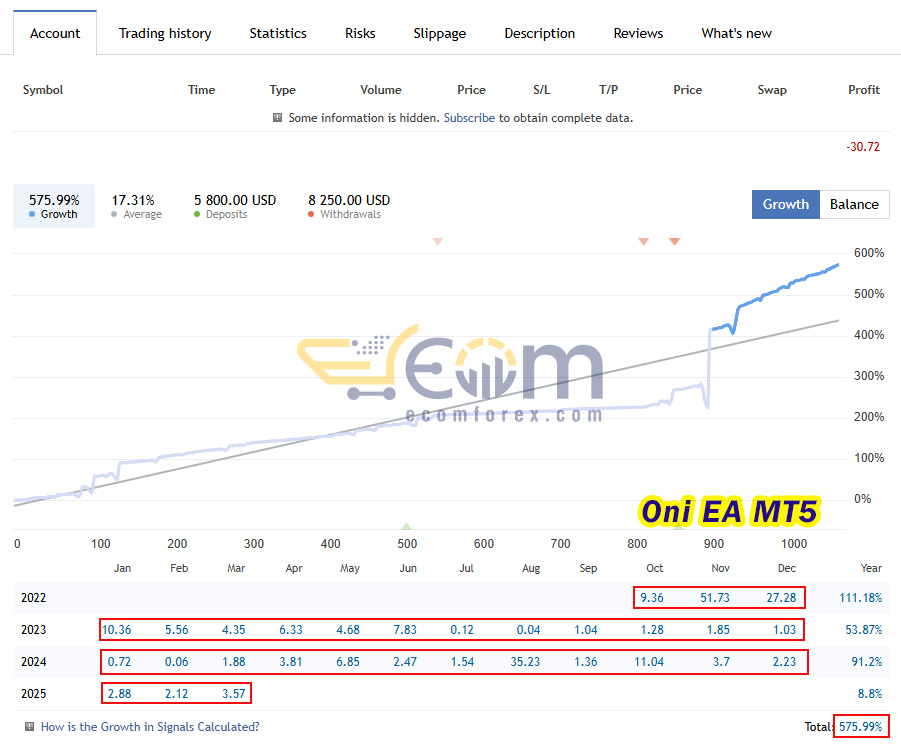Viewport: 901px width, 745px height.
Task: Click the info icon beside hidden information notice
Action: (x=277, y=118)
